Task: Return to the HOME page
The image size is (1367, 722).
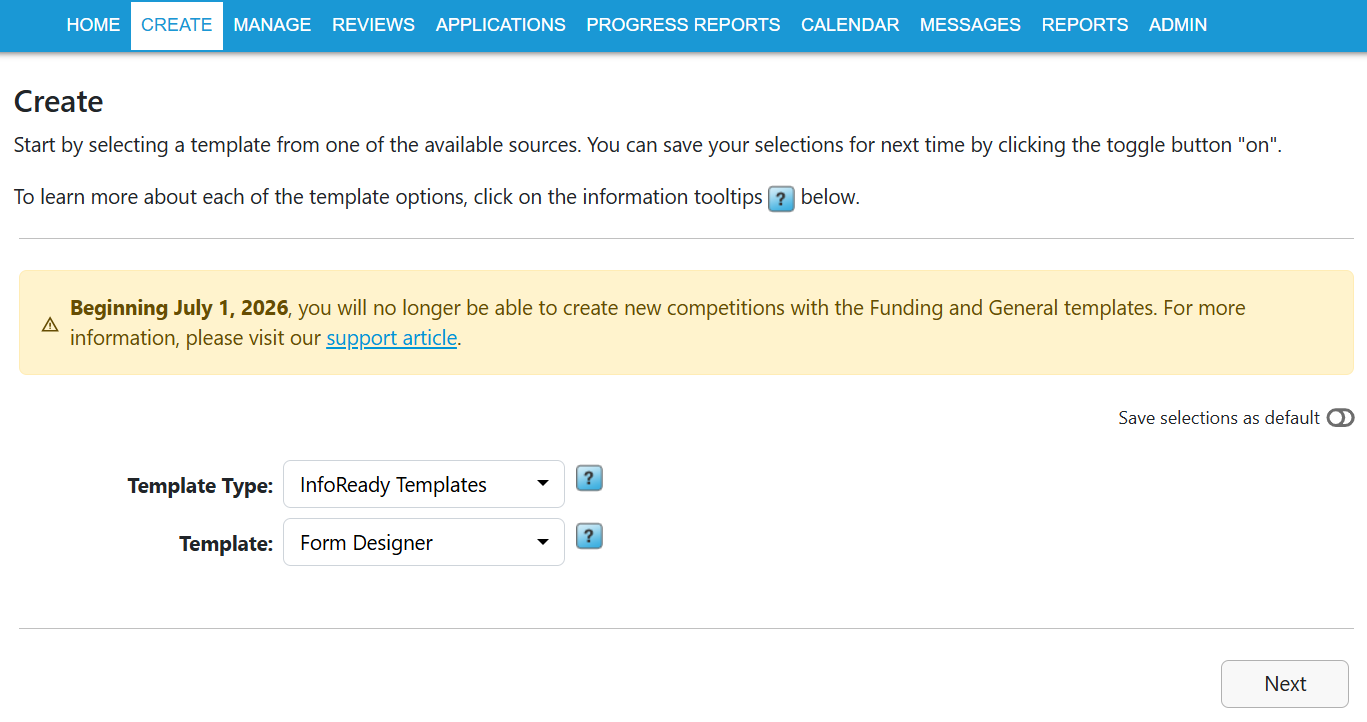Action: click(93, 25)
